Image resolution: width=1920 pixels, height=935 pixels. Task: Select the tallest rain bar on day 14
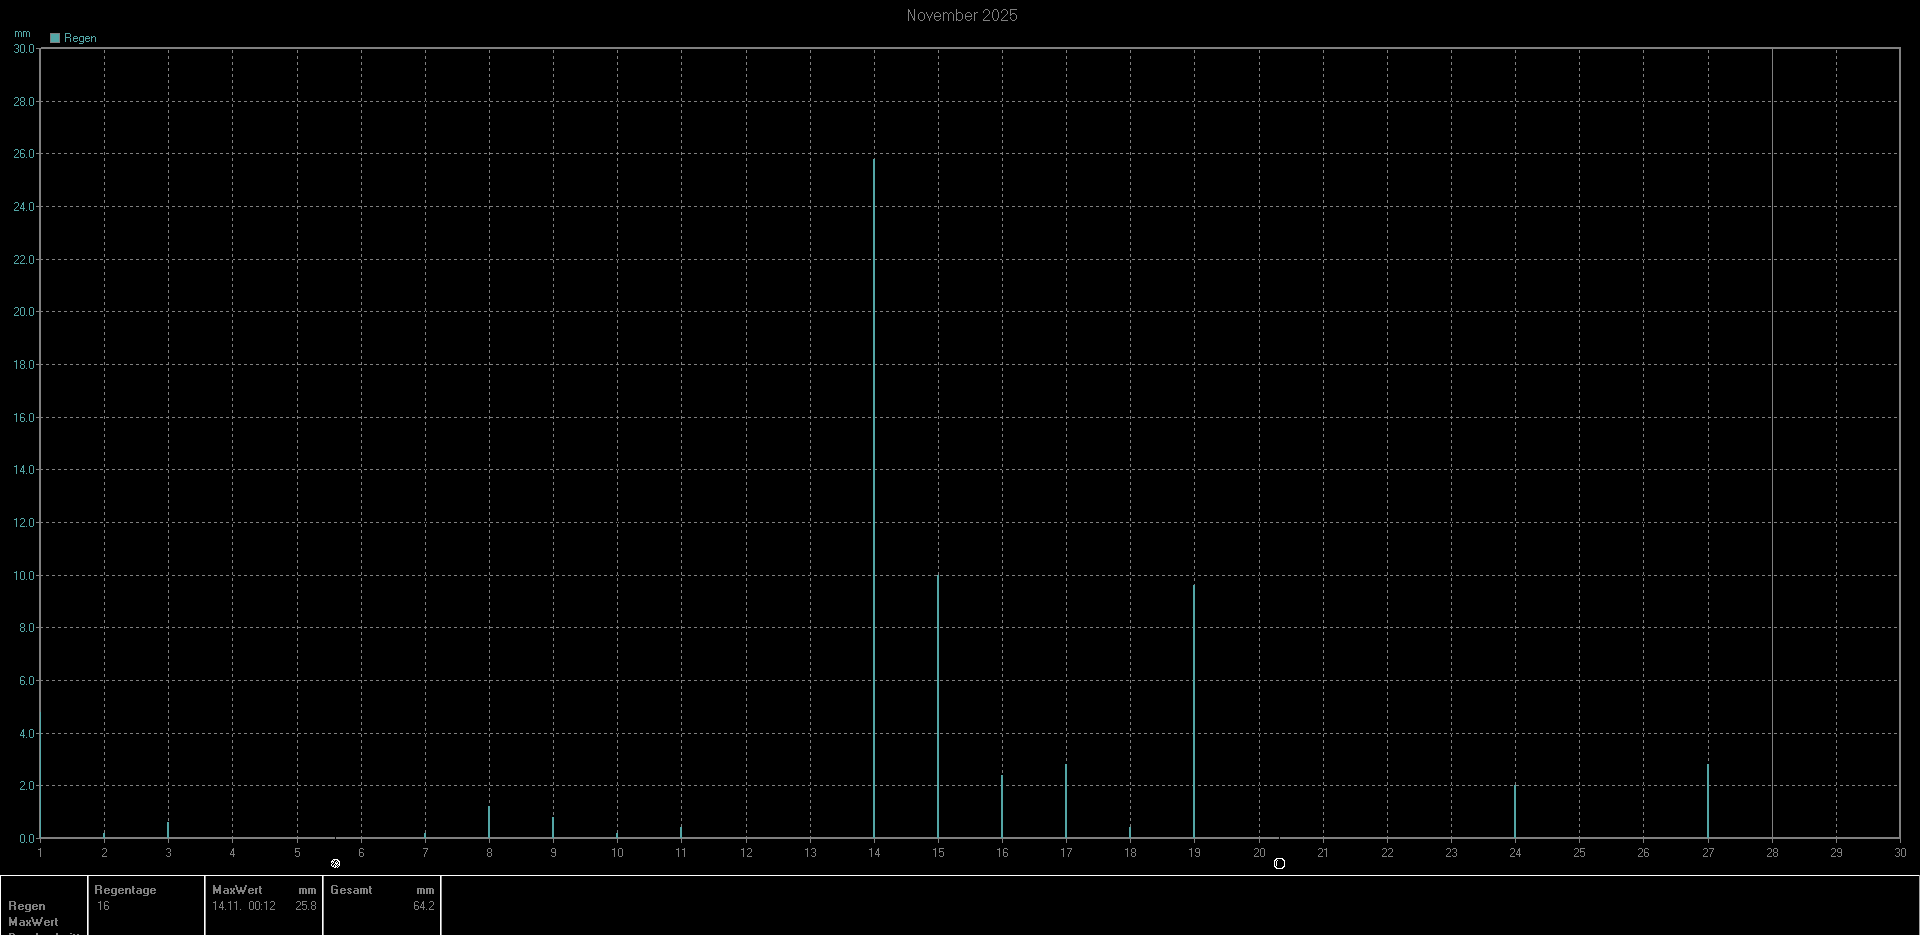tap(874, 498)
